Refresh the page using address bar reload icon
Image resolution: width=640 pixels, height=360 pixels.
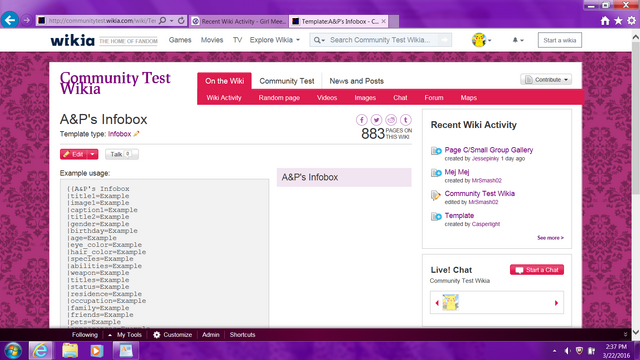point(181,20)
